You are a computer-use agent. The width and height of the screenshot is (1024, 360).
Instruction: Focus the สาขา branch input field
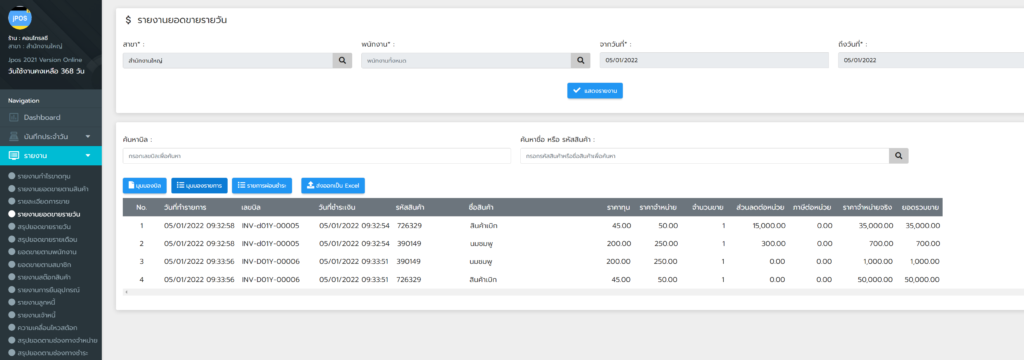click(228, 61)
